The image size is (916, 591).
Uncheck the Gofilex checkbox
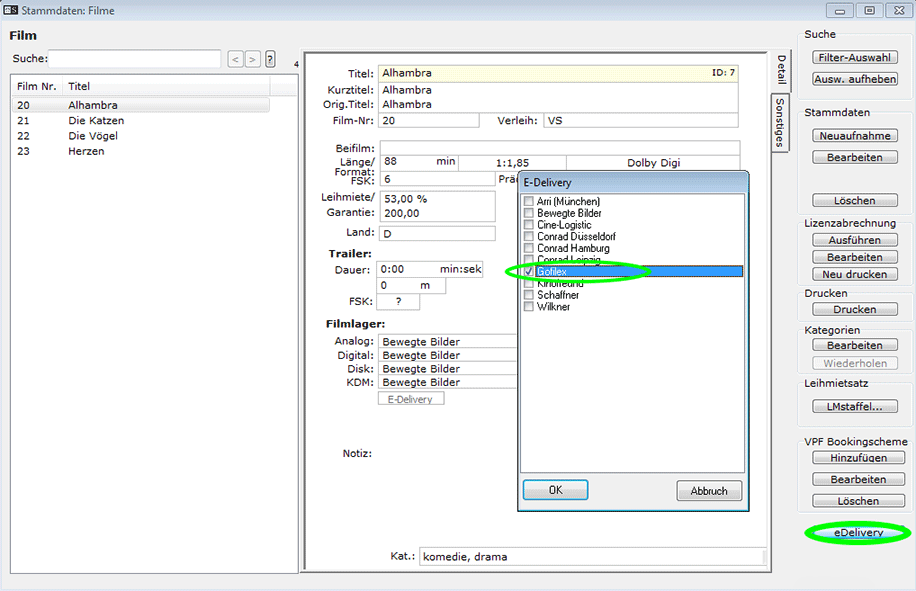529,272
